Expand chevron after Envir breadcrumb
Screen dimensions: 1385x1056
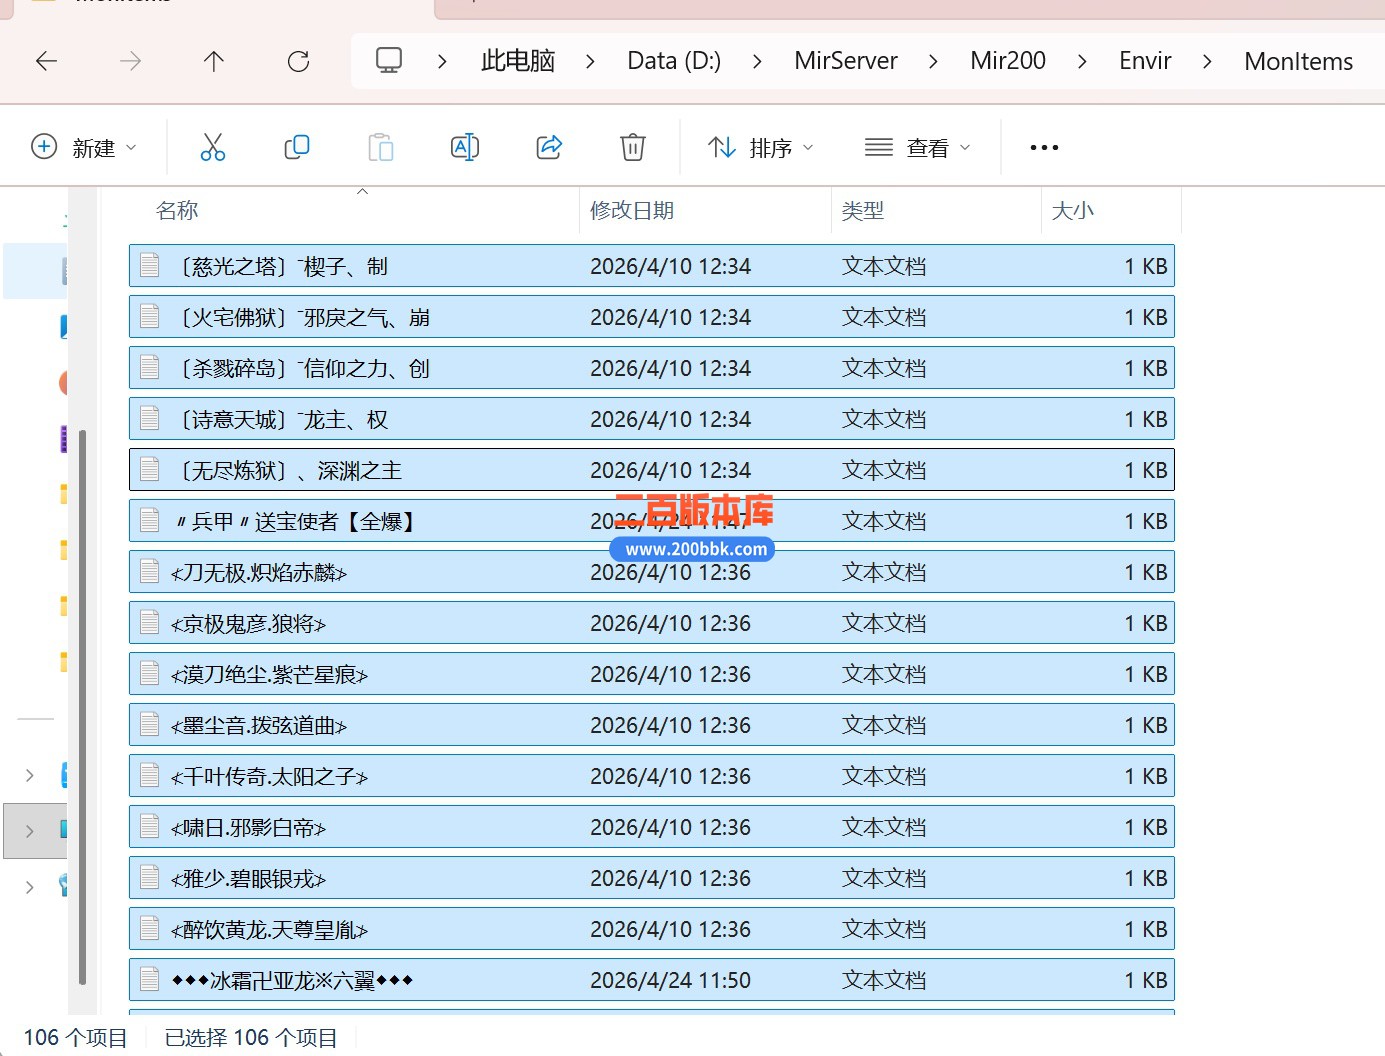coord(1207,61)
